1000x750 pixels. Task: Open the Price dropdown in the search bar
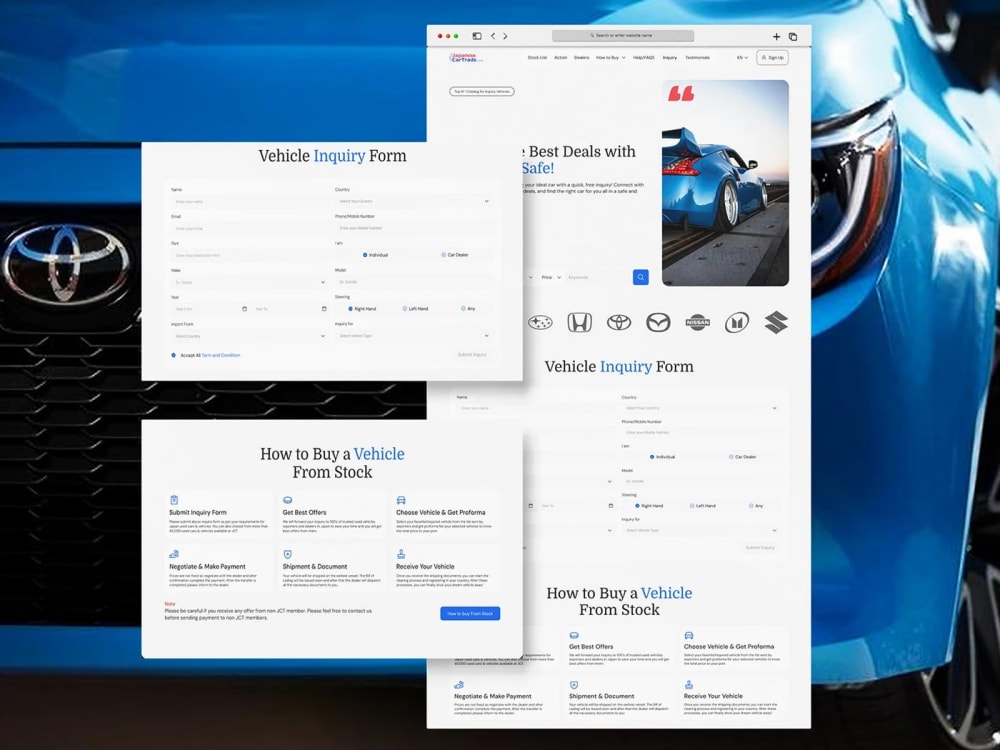551,277
